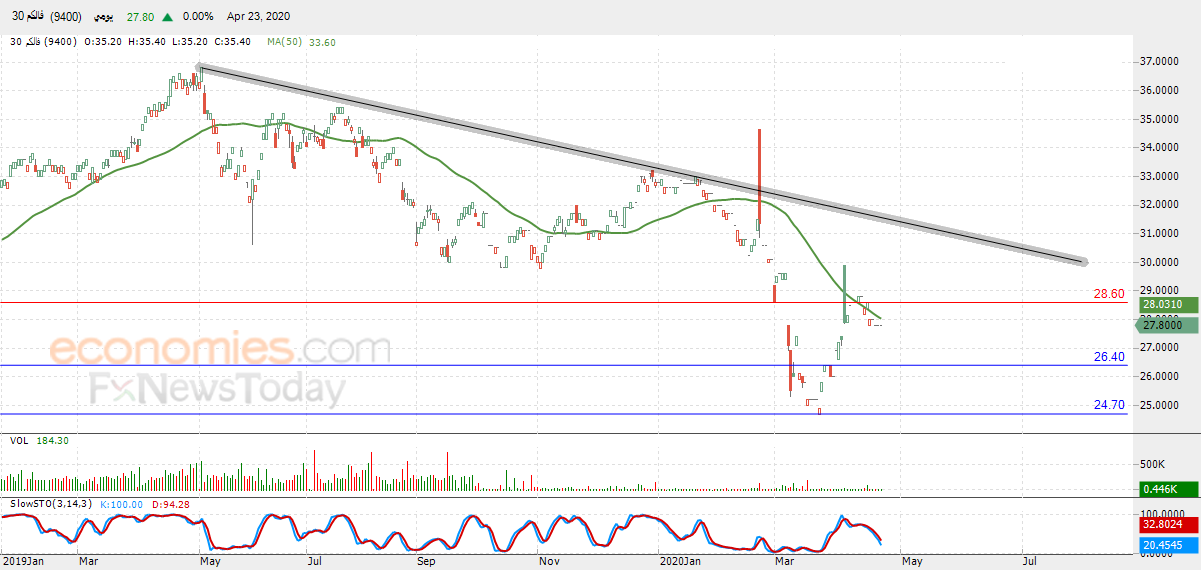The image size is (1201, 570).
Task: Click the green 0.446K volume tag
Action: pos(1168,488)
